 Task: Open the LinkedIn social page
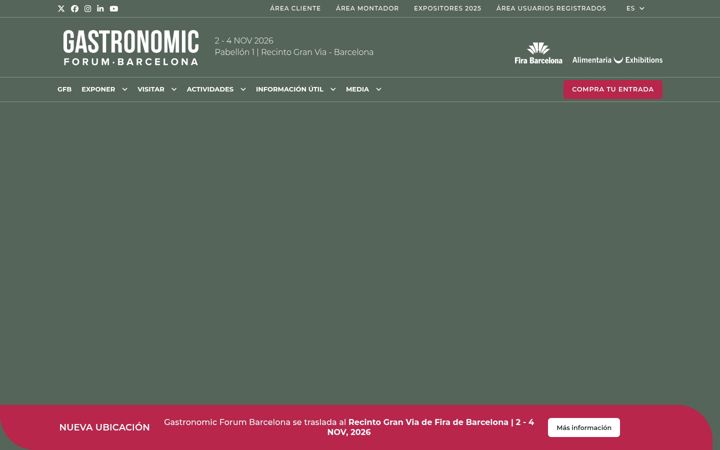click(100, 8)
